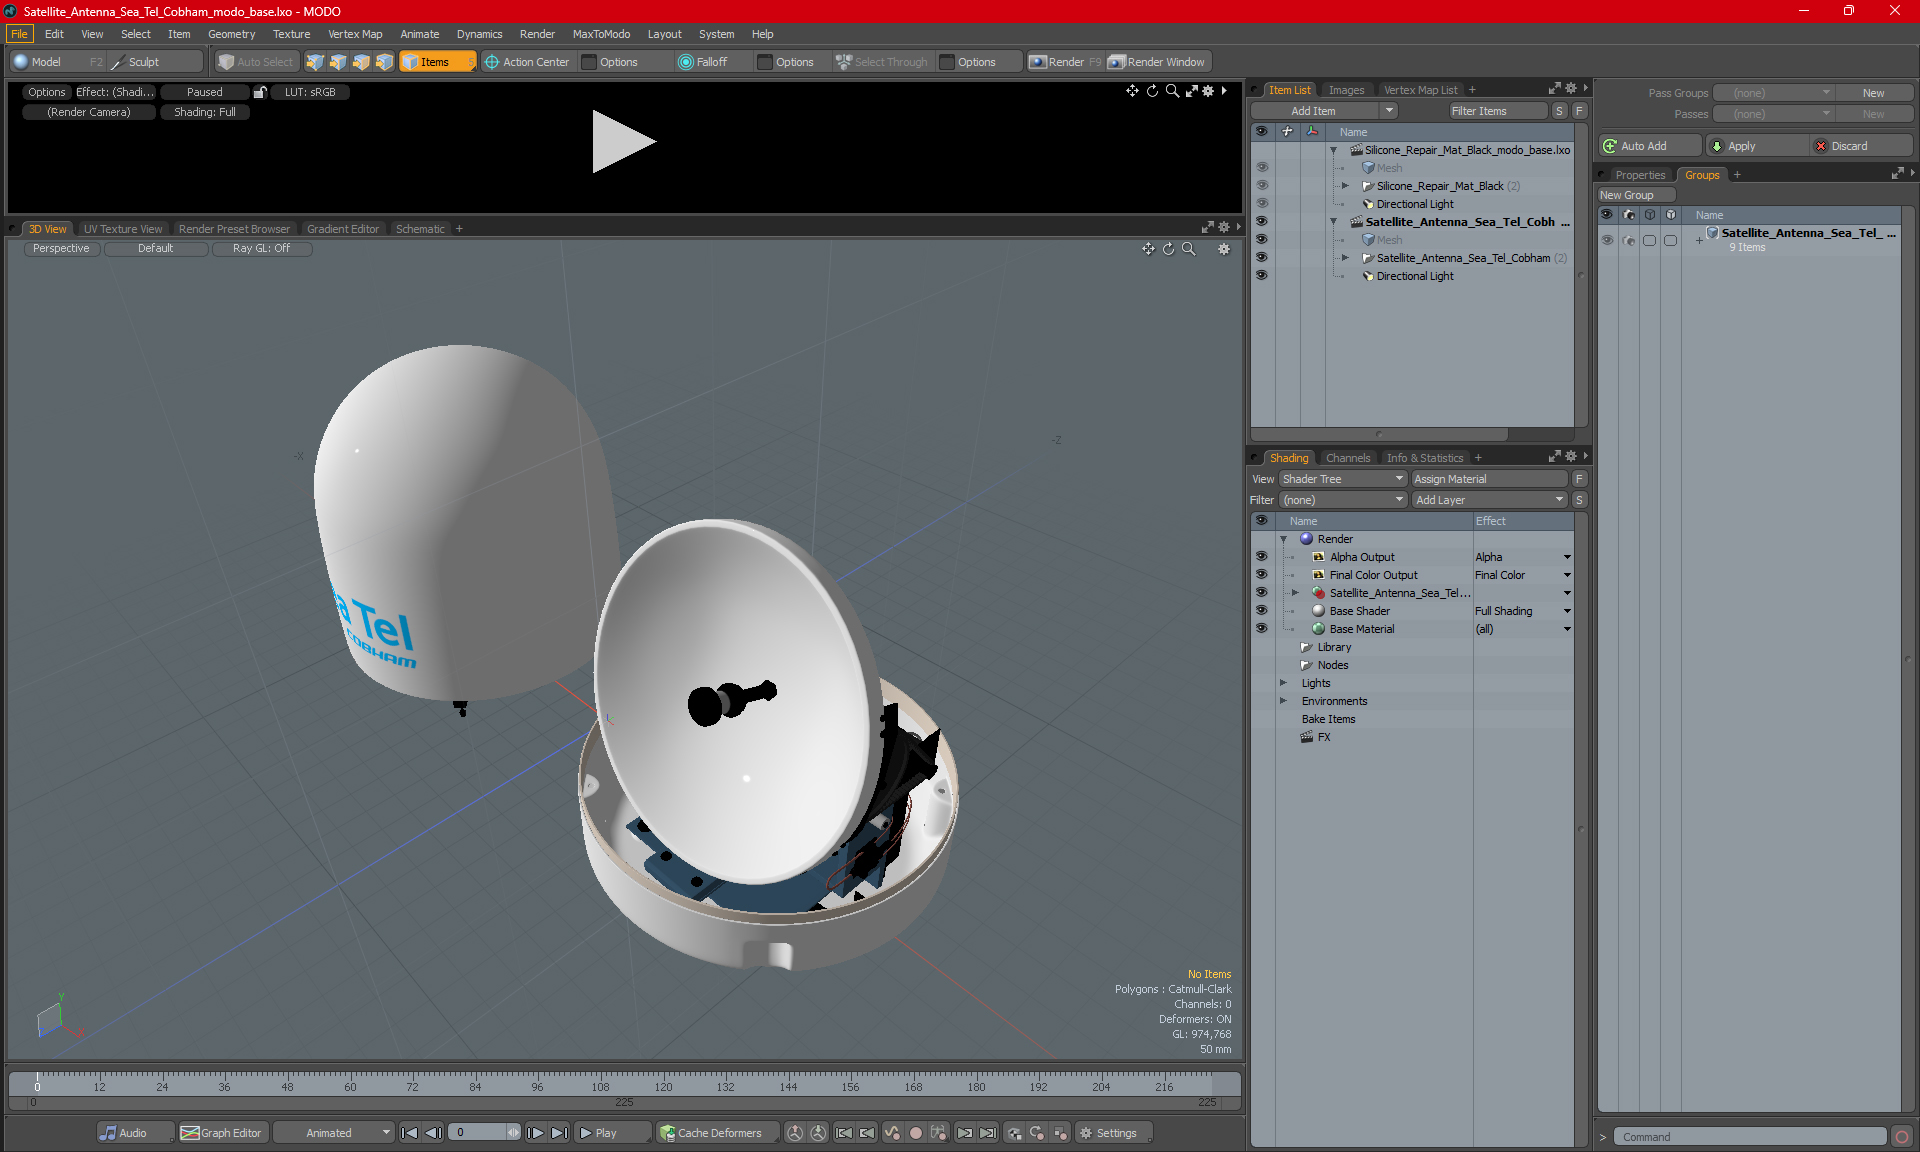
Task: Click the 3D viewport rotate icon
Action: [x=1168, y=249]
